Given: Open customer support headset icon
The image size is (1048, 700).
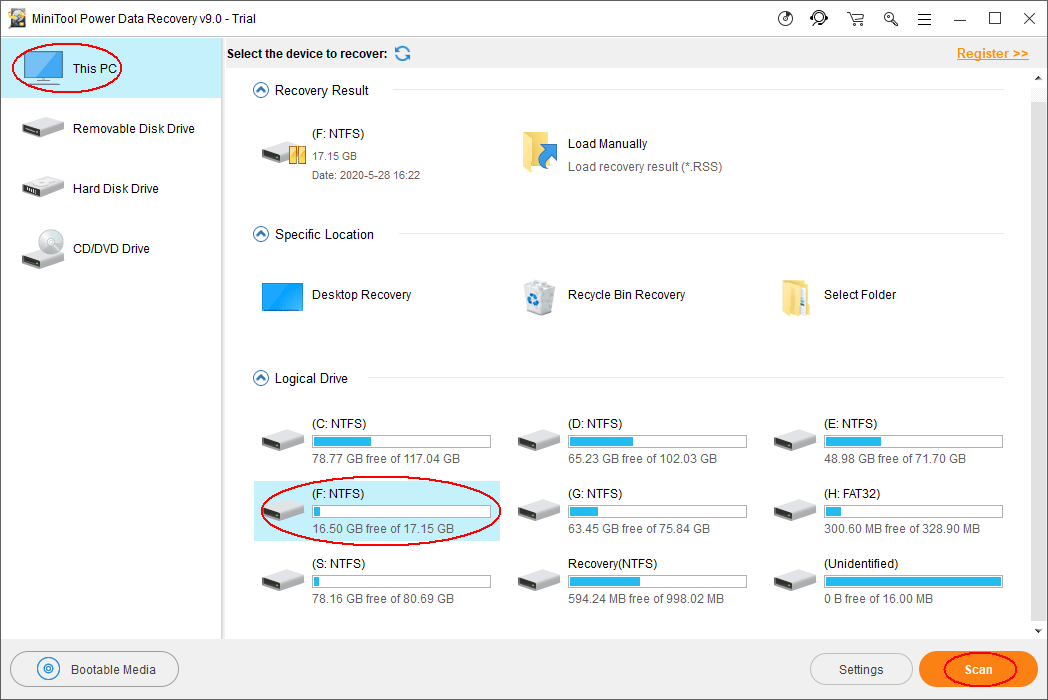Looking at the screenshot, I should [820, 19].
